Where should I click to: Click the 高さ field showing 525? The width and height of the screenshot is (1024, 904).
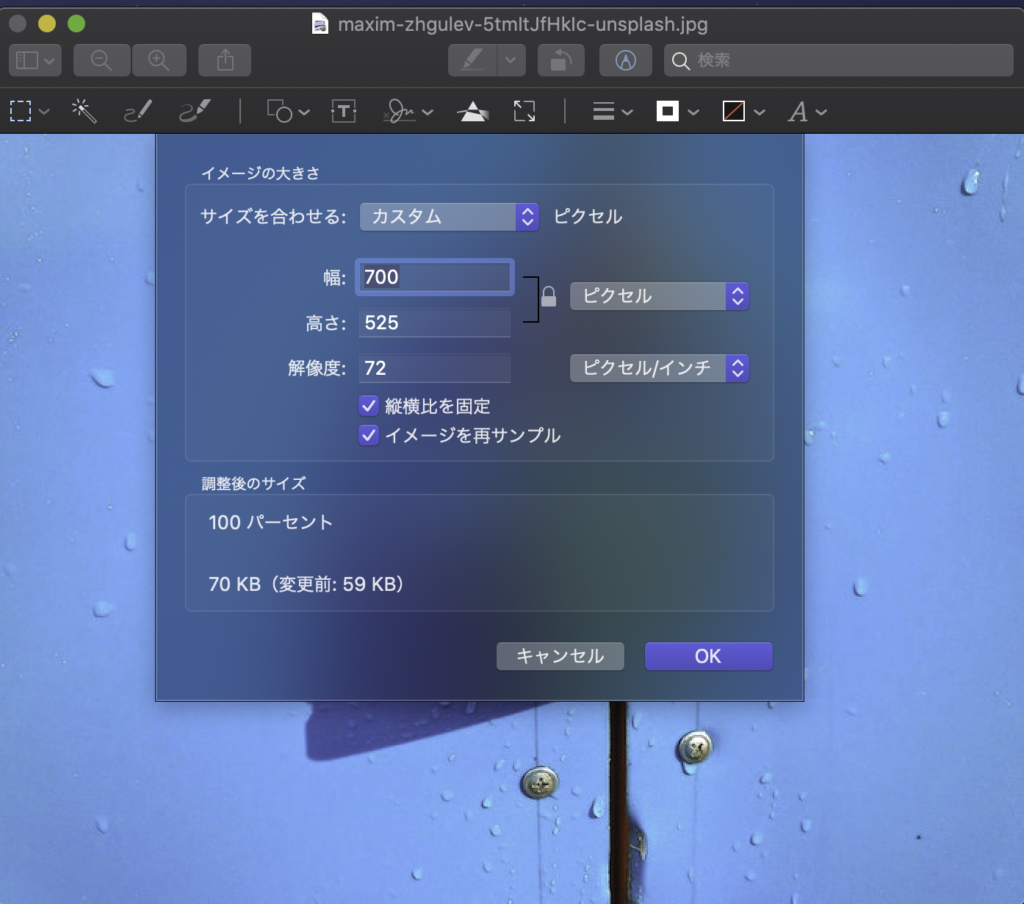tap(434, 323)
